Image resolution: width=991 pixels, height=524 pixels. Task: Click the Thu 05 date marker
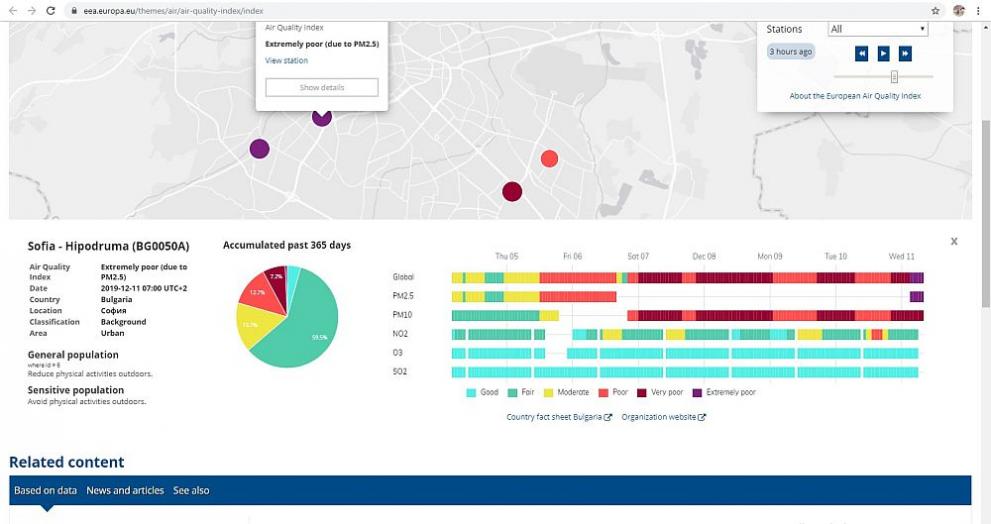[506, 256]
